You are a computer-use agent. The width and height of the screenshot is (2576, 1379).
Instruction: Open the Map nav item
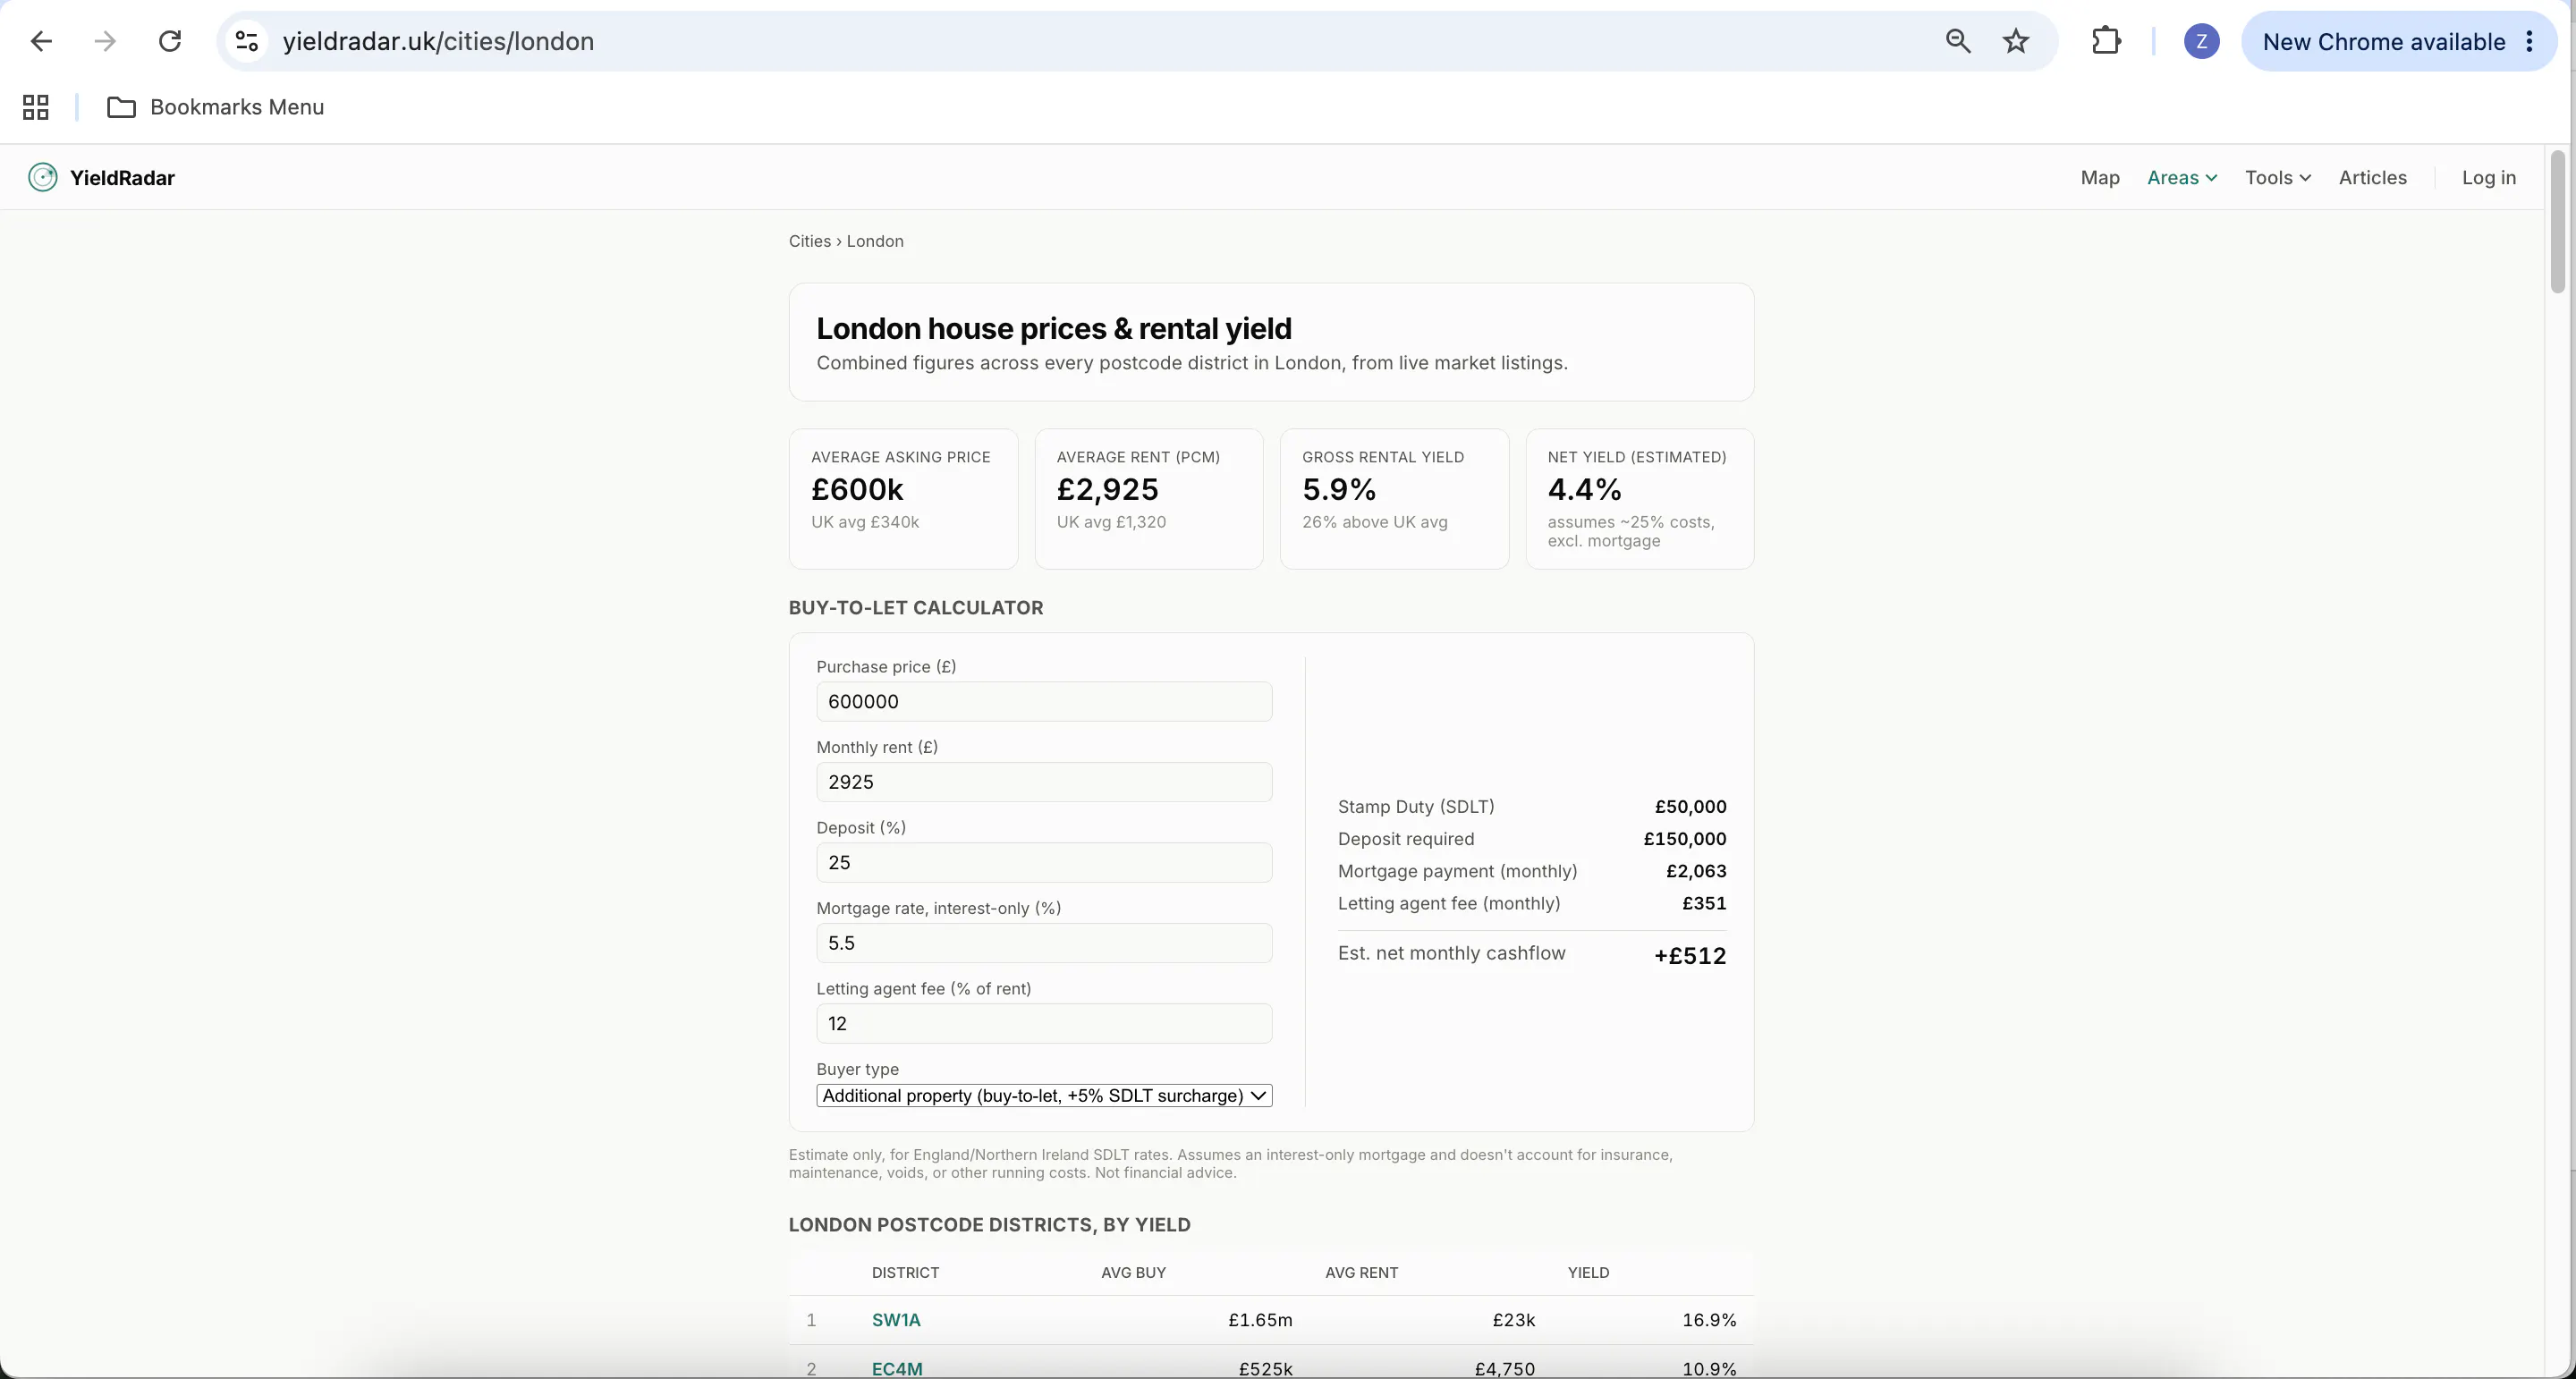coord(2100,178)
